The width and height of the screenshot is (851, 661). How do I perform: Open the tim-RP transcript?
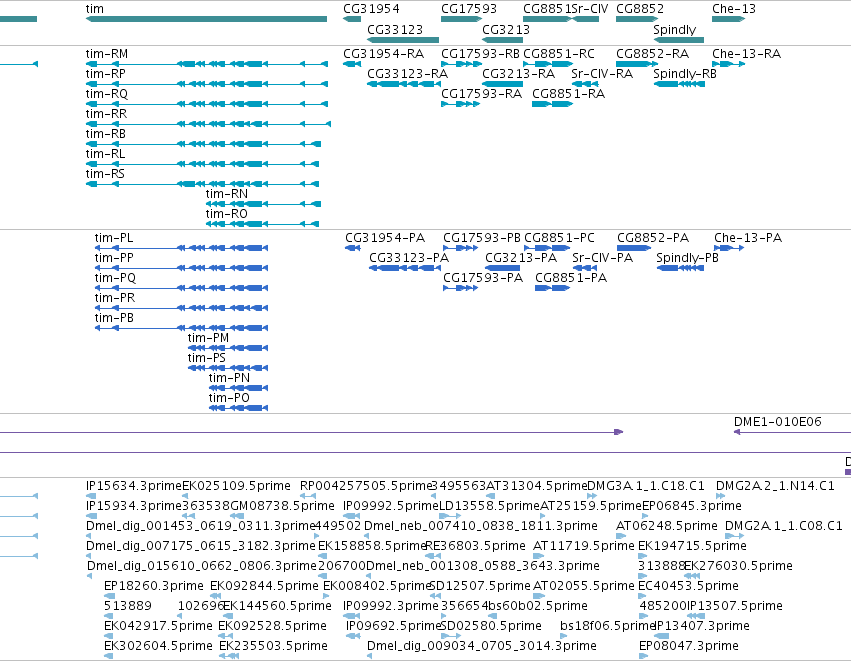coord(207,84)
